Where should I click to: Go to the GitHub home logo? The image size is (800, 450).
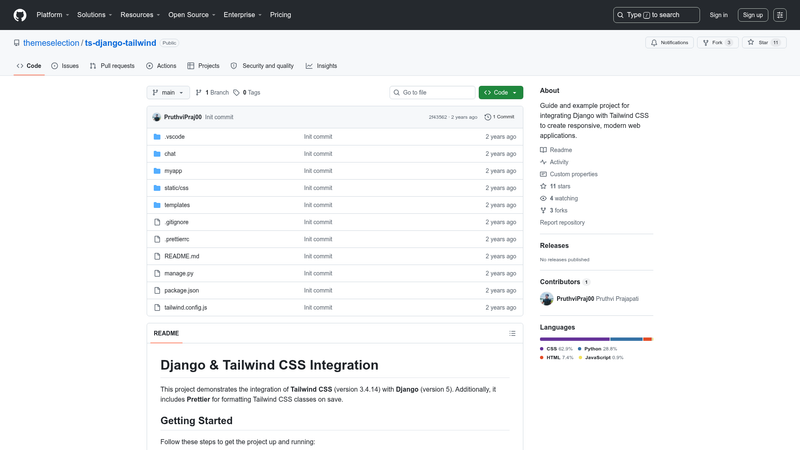coord(20,15)
